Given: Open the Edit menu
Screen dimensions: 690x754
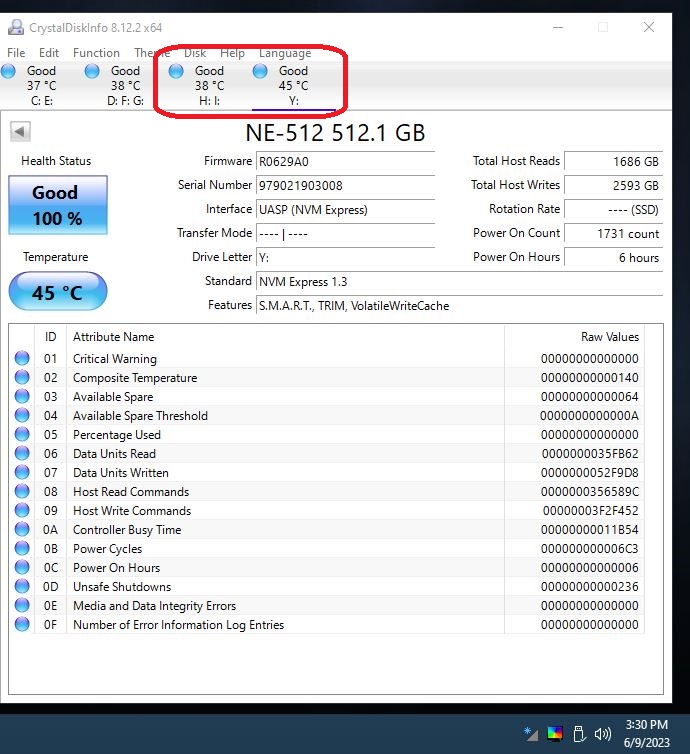Looking at the screenshot, I should (x=49, y=53).
